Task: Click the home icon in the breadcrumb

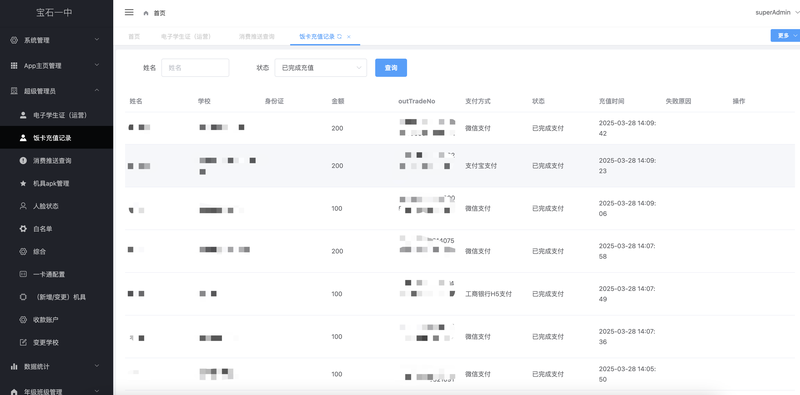Action: [146, 13]
